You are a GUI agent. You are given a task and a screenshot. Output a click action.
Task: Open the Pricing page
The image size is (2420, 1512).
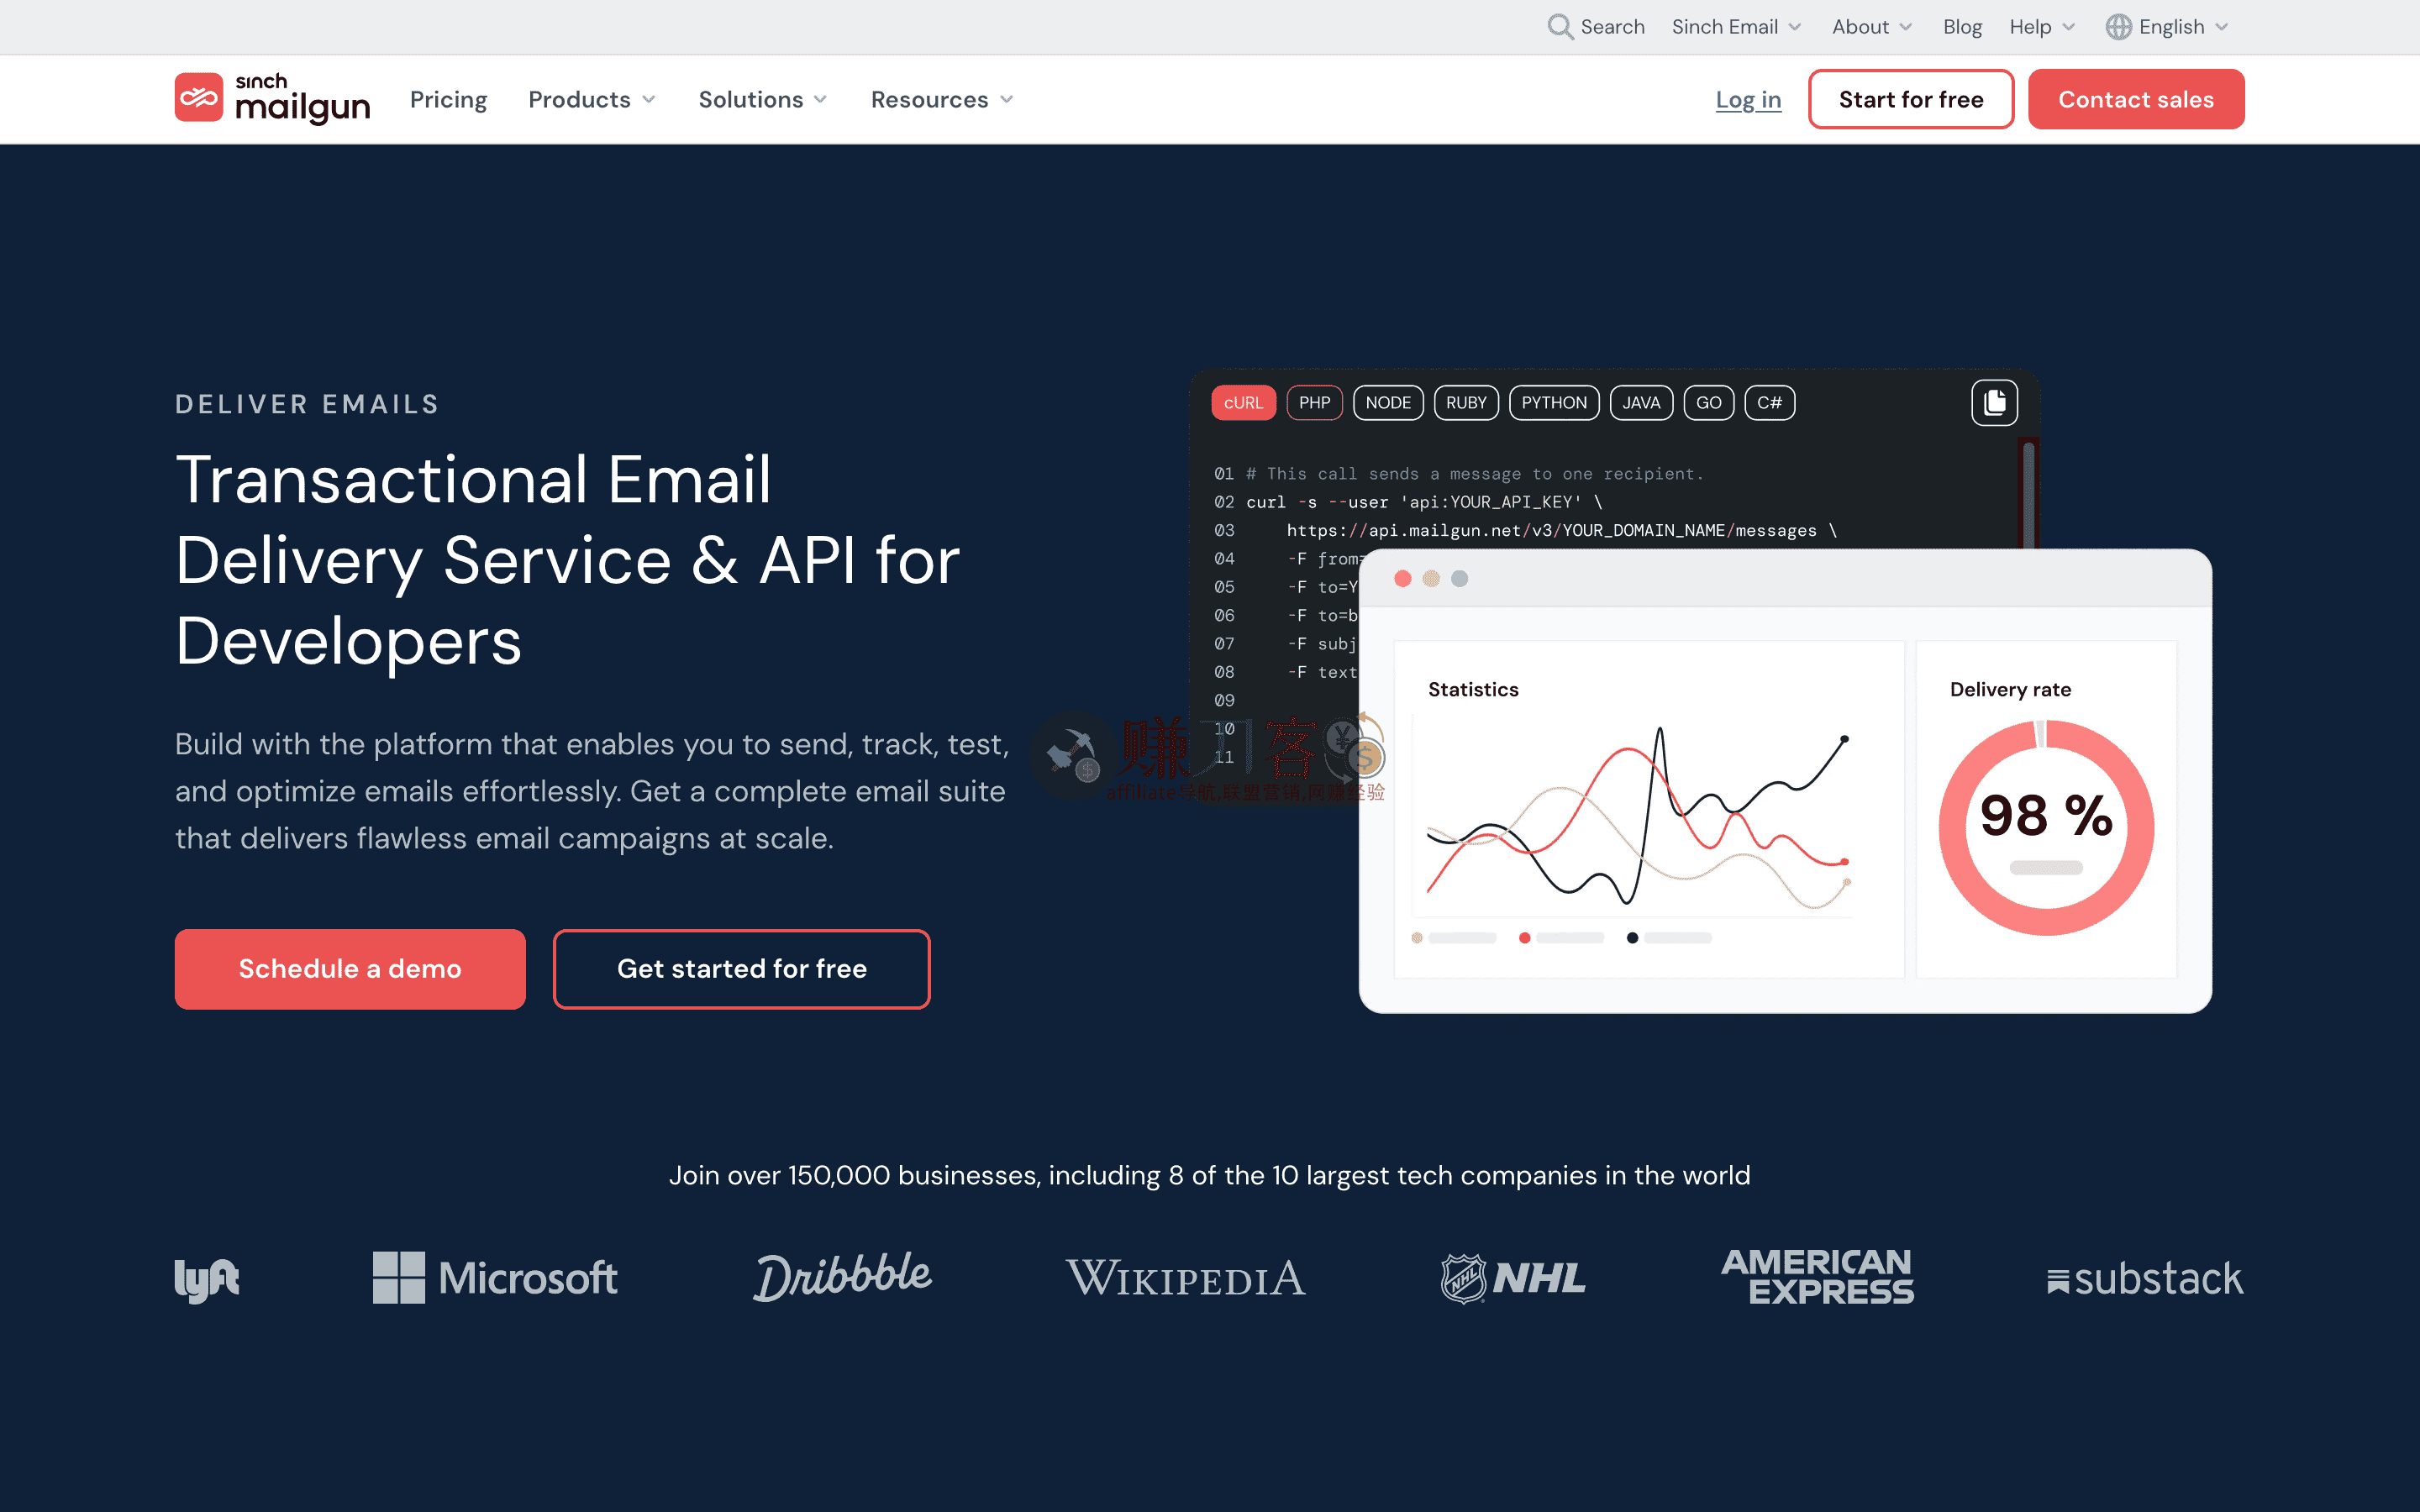448,100
